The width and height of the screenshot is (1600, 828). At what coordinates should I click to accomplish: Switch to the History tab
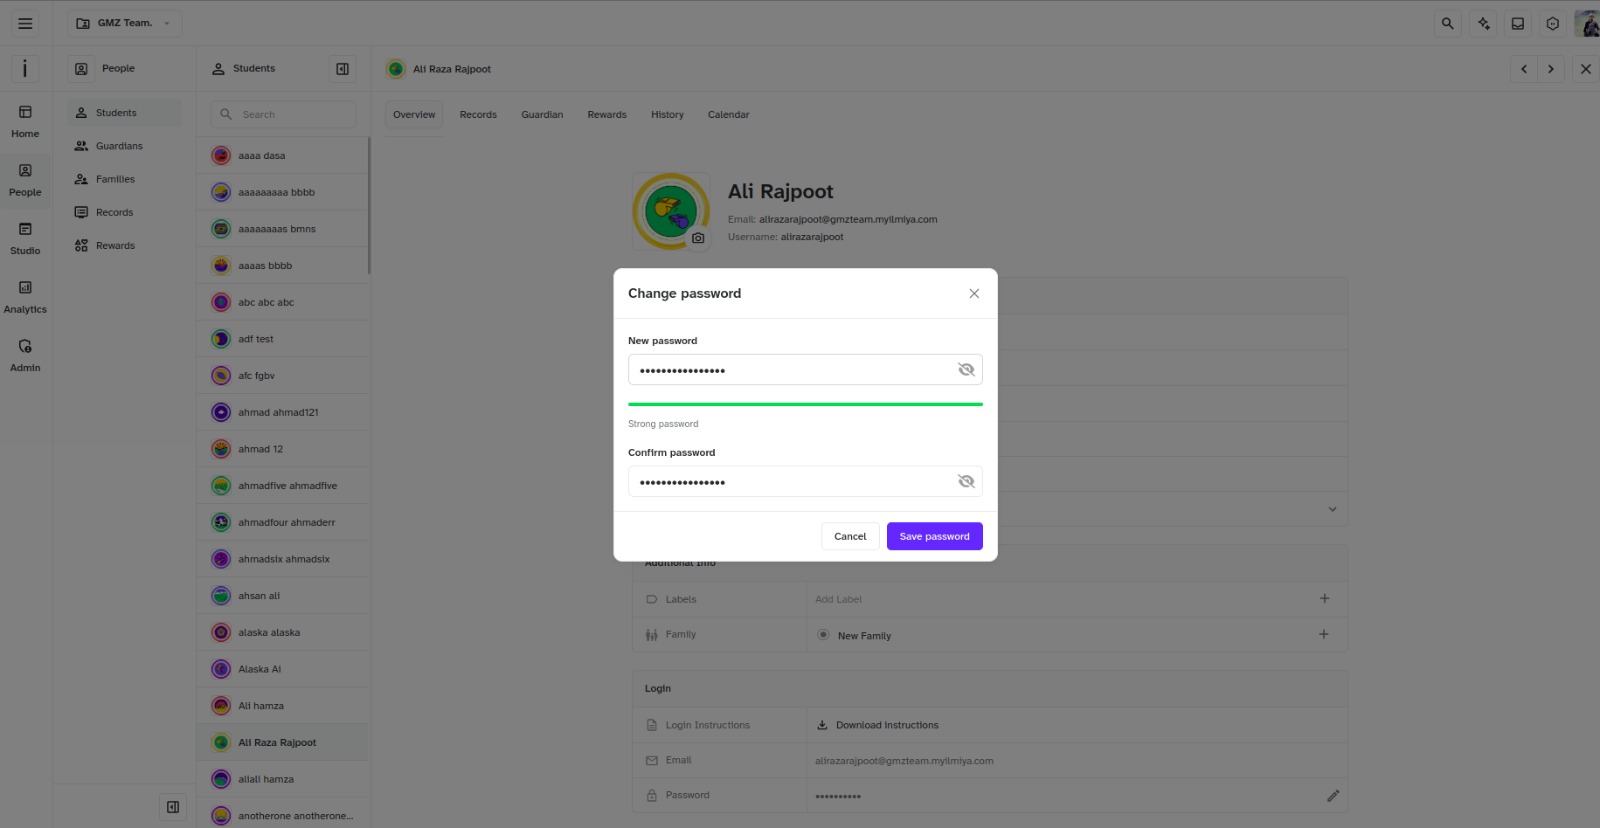coord(667,114)
